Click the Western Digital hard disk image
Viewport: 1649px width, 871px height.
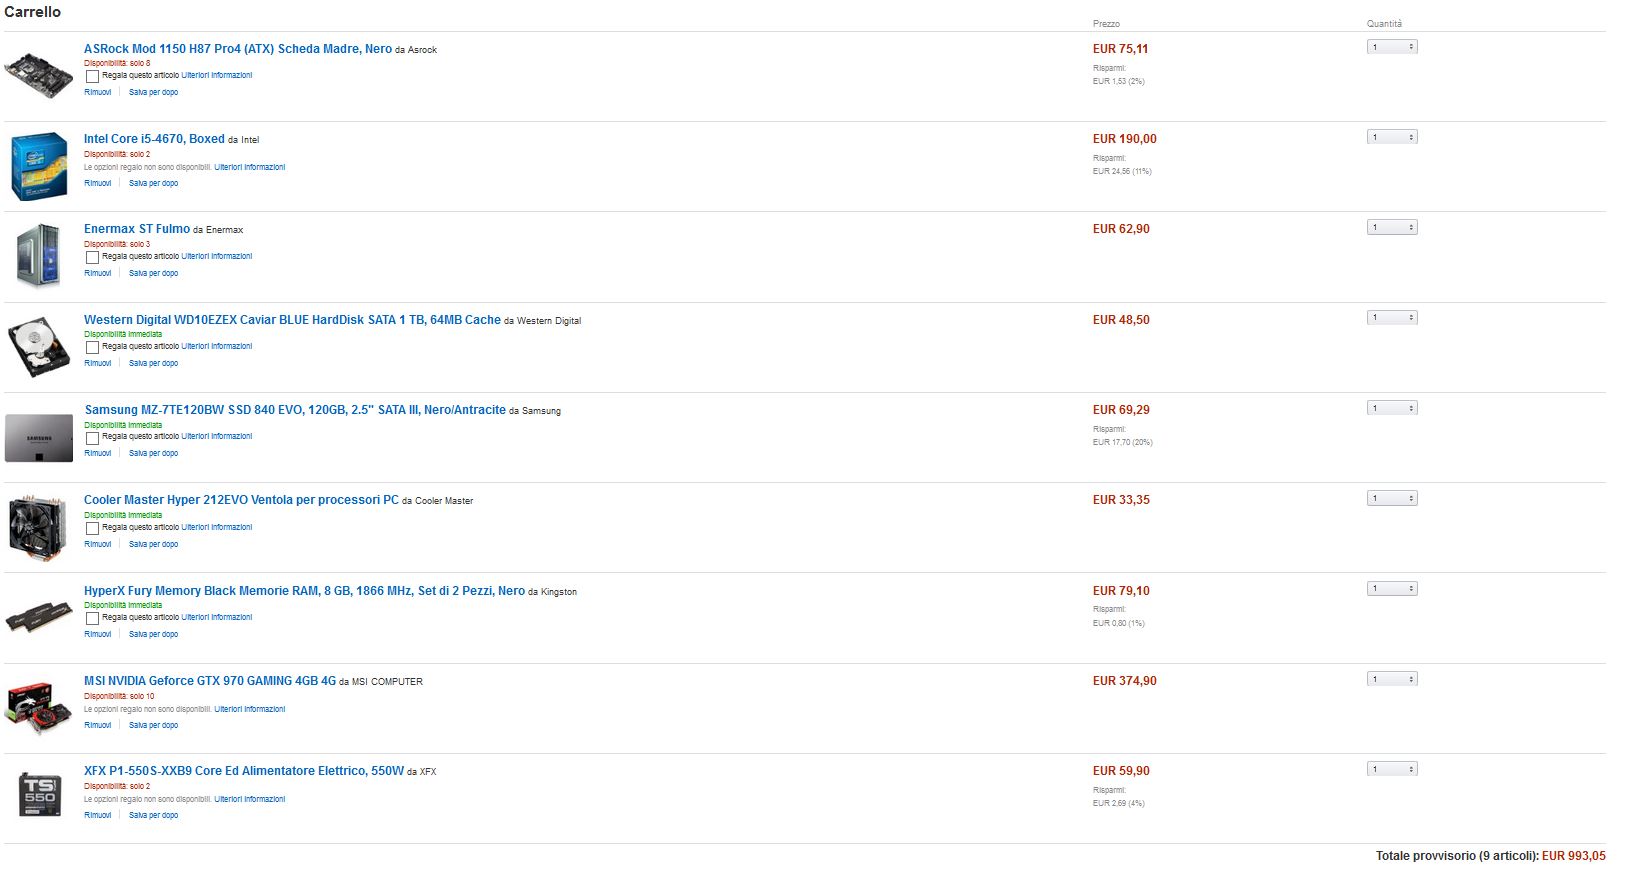click(39, 347)
